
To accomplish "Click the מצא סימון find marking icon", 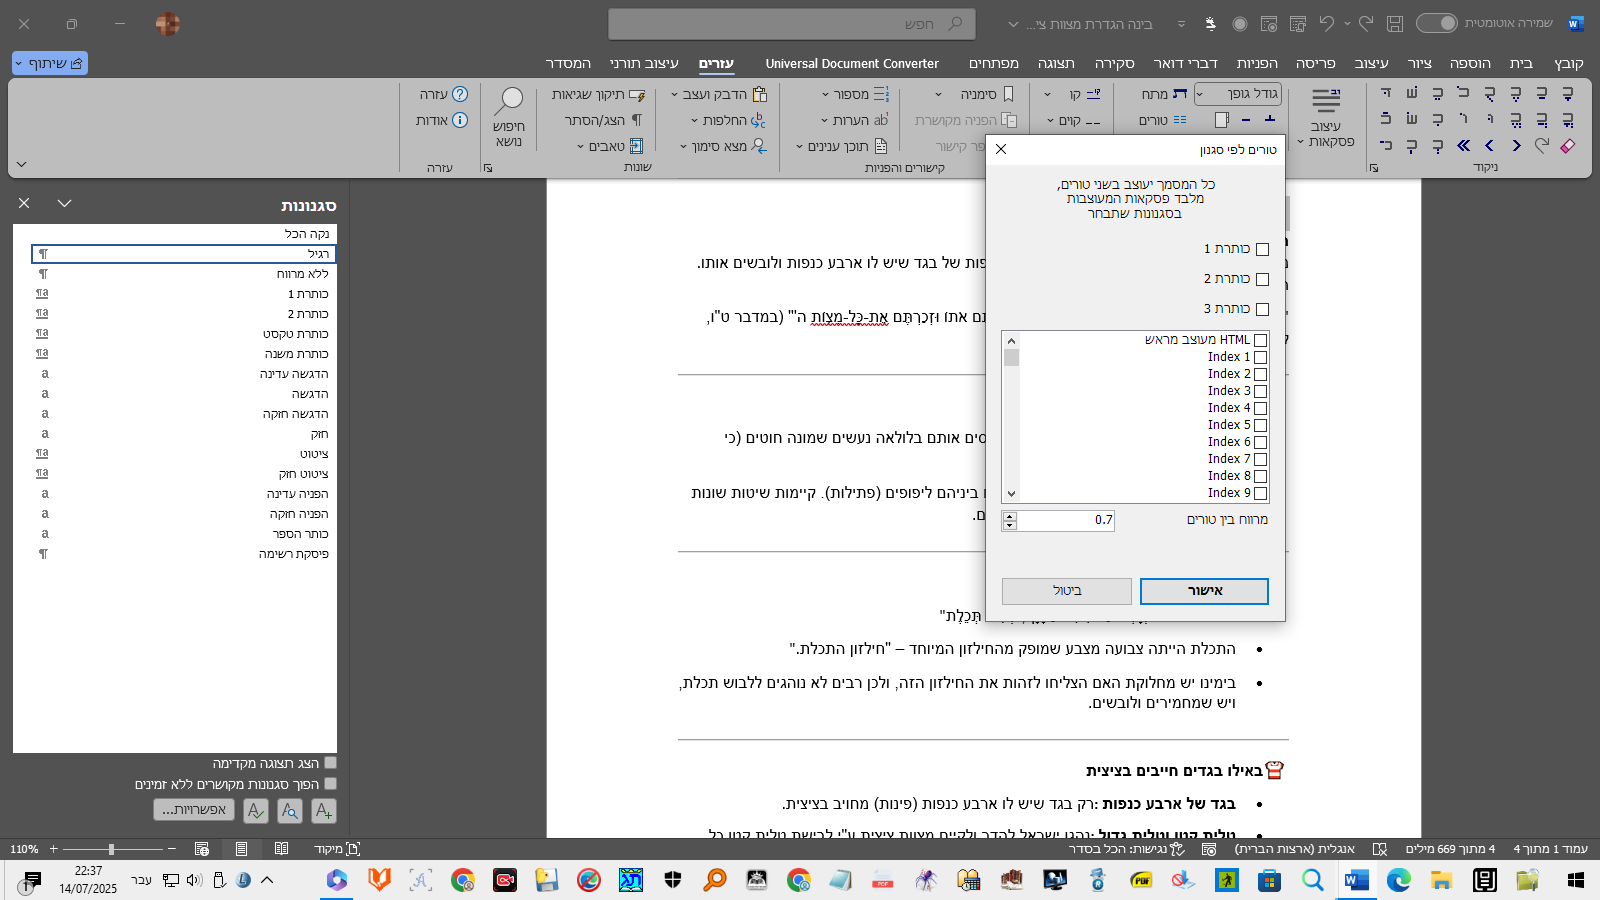I will coord(760,146).
